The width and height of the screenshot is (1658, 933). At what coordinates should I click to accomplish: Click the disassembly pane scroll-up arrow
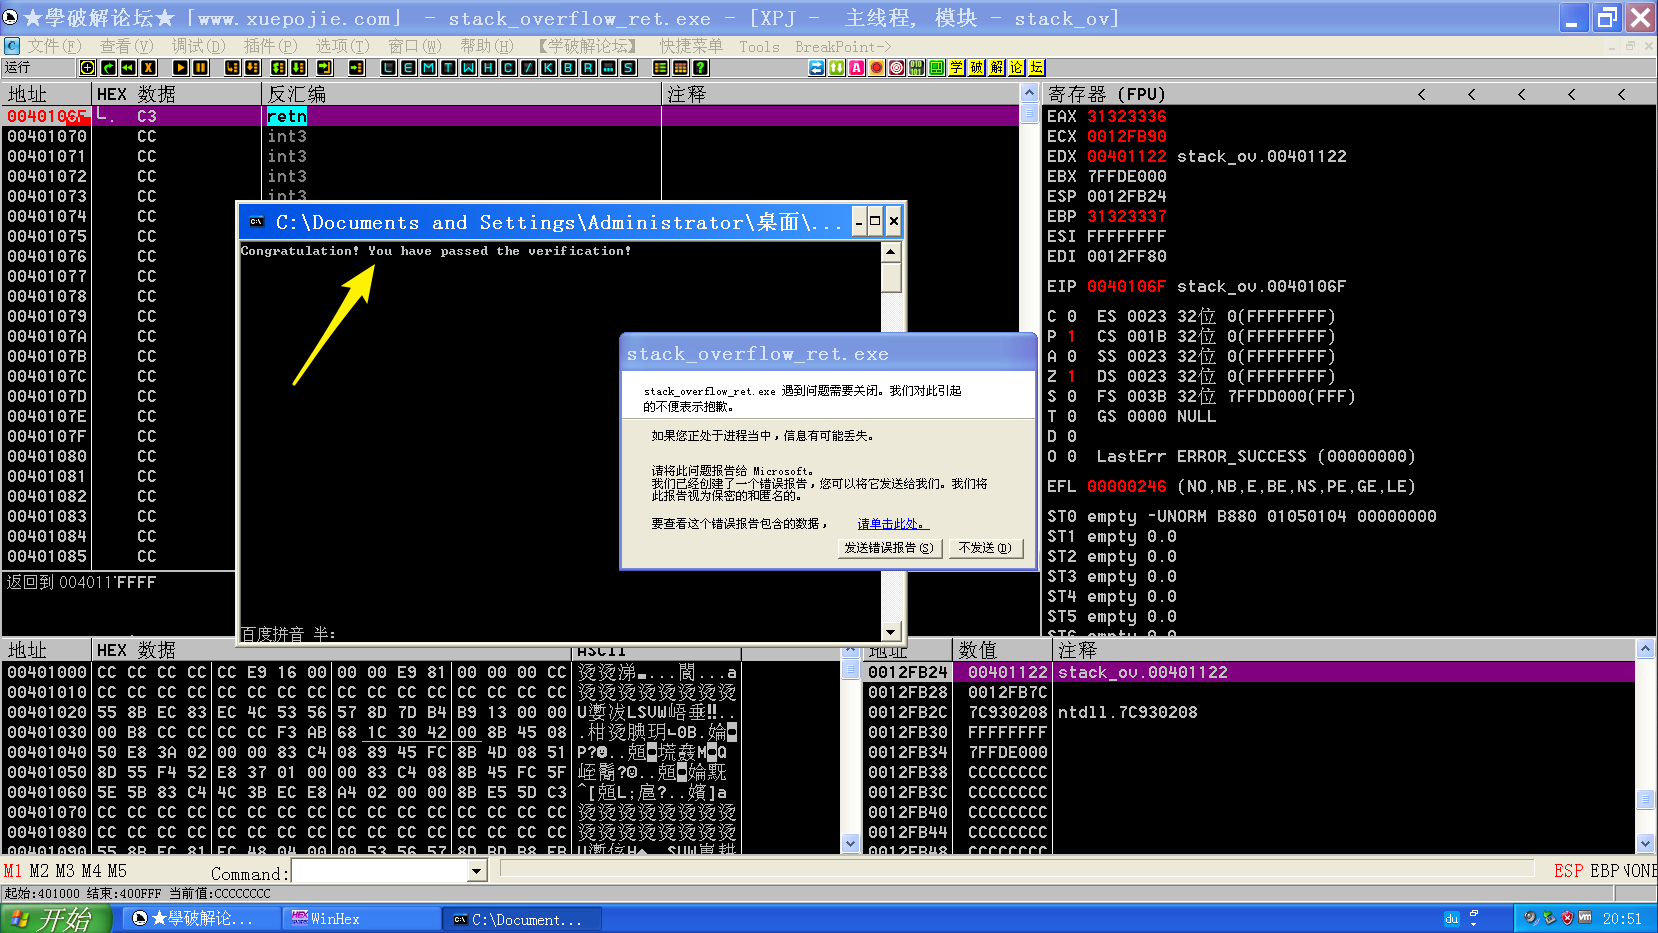[x=1029, y=94]
